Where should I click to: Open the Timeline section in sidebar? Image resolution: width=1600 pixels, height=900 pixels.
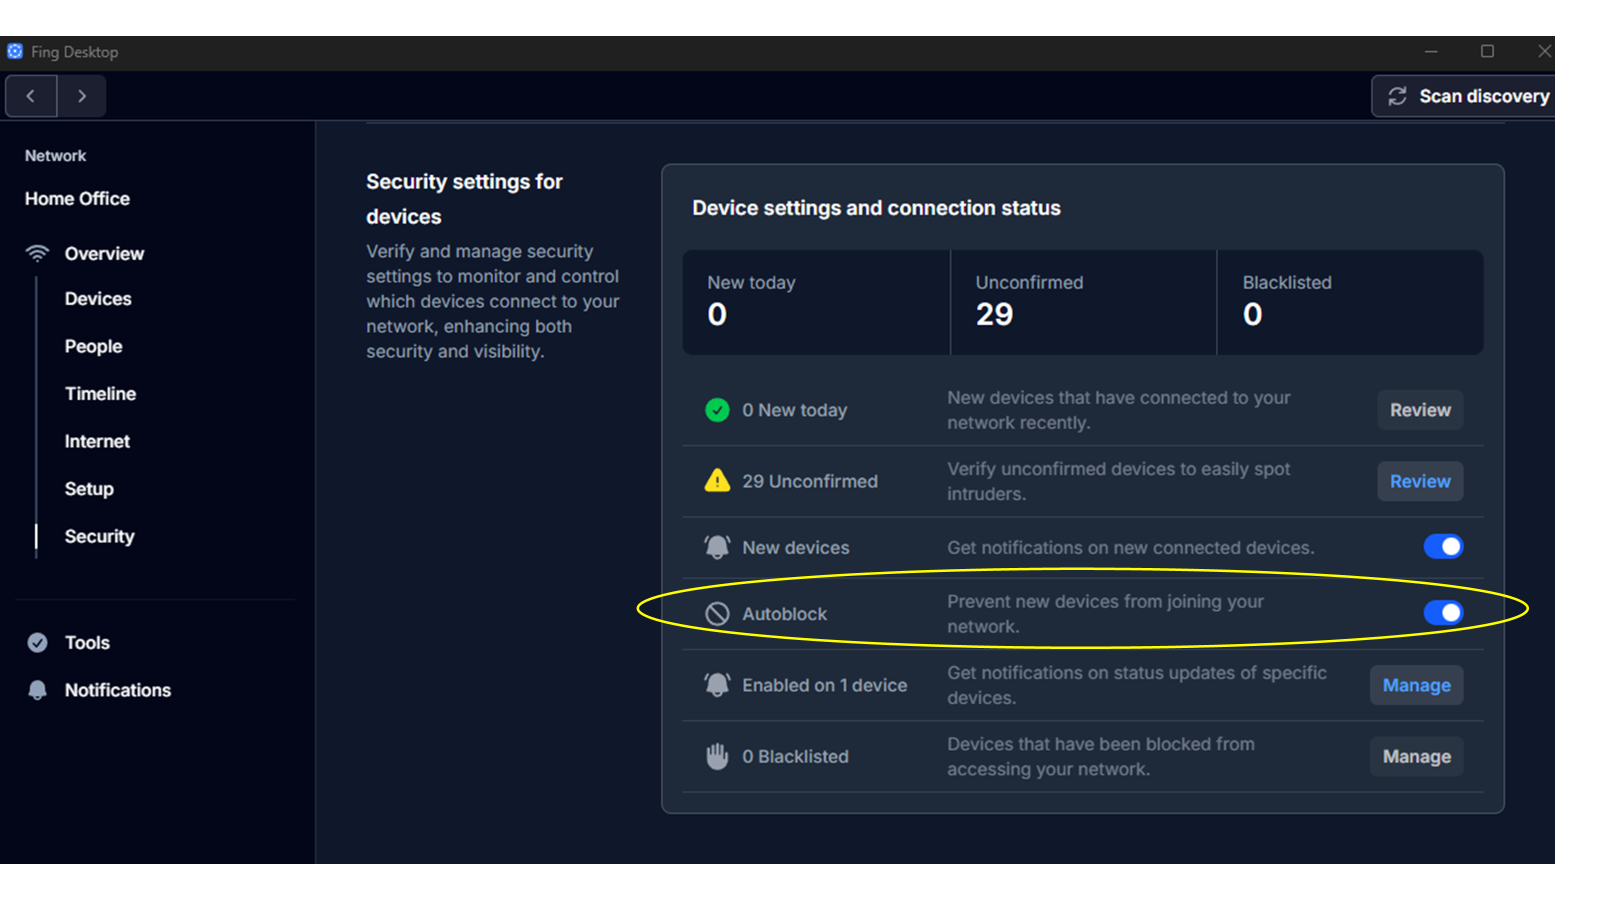click(x=100, y=394)
